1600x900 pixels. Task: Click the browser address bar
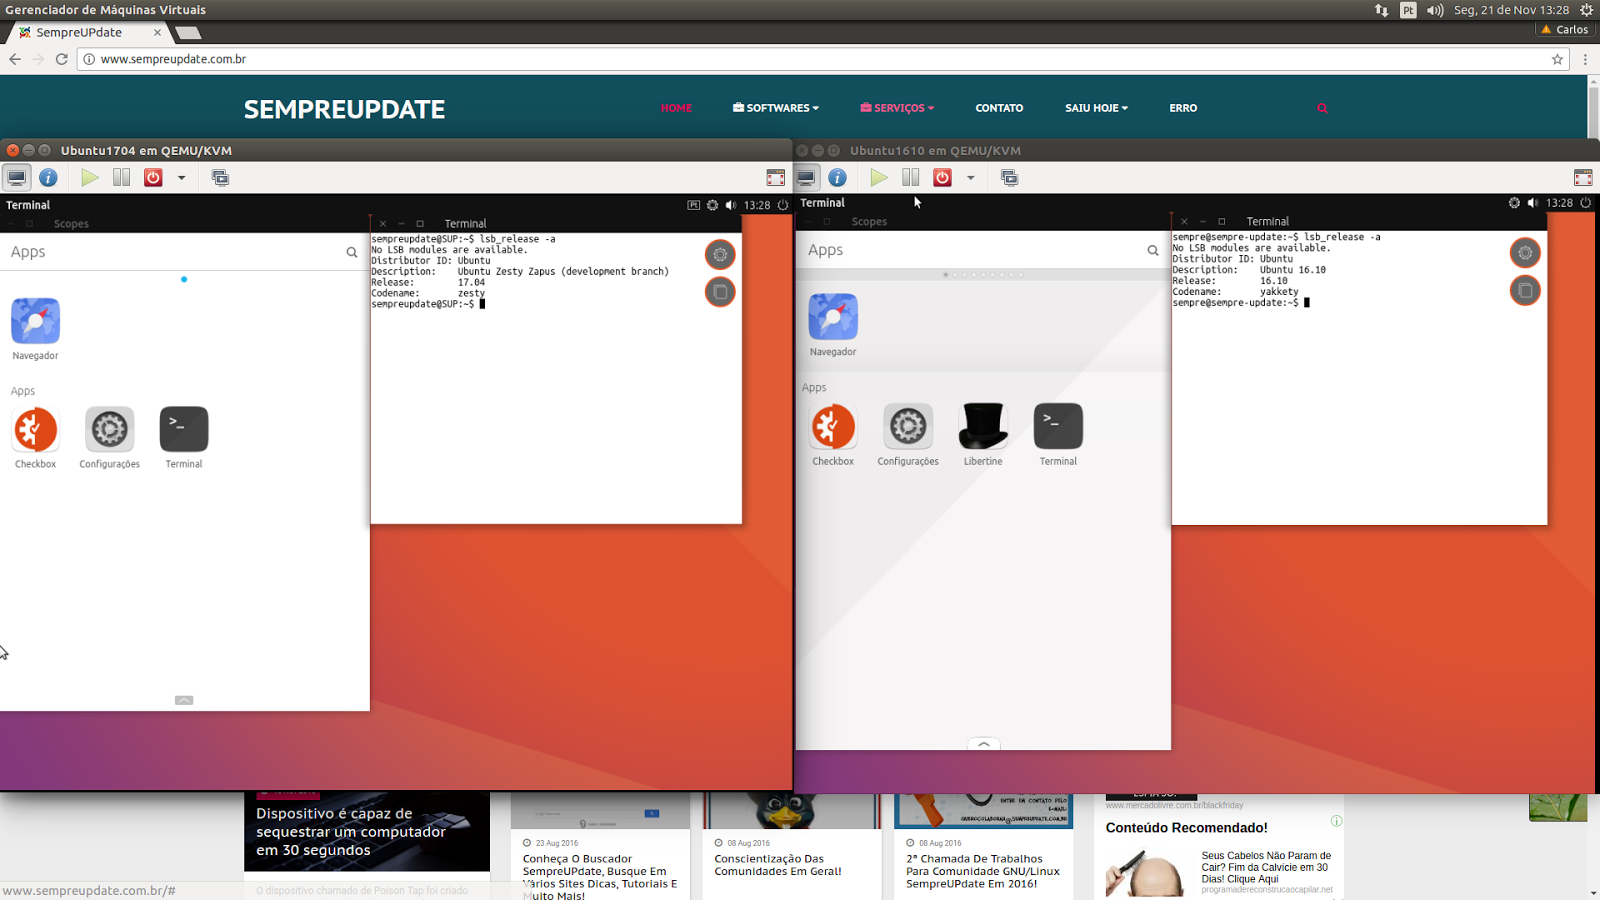[x=820, y=59]
